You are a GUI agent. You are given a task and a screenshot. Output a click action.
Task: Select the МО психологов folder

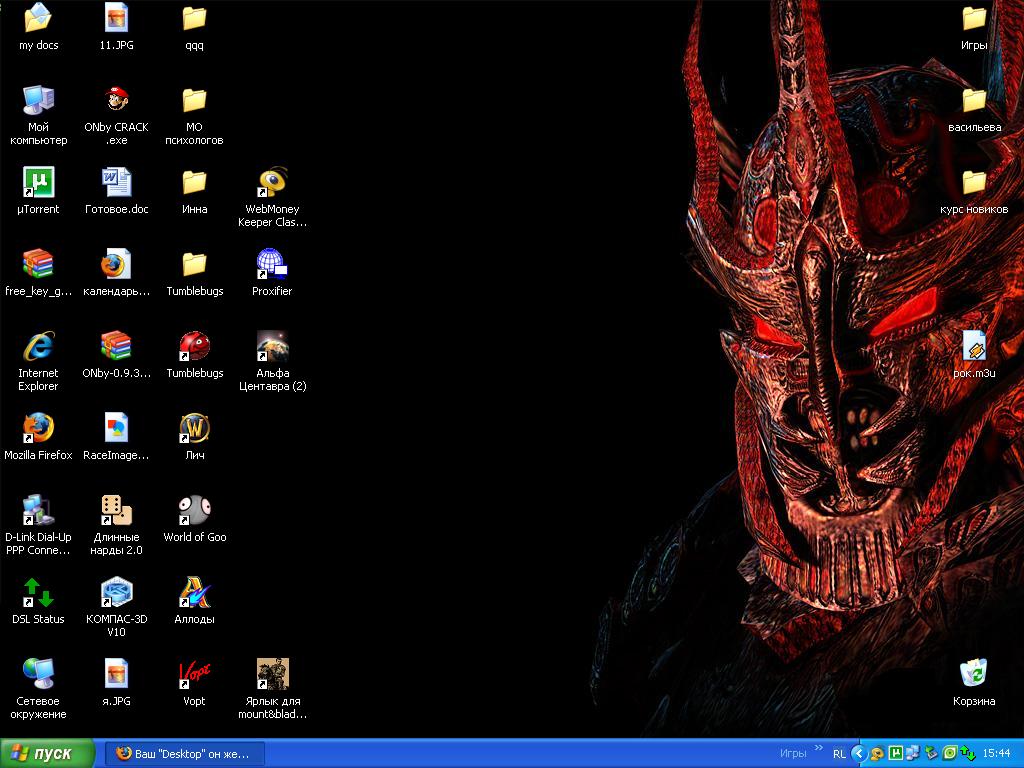pyautogui.click(x=194, y=100)
